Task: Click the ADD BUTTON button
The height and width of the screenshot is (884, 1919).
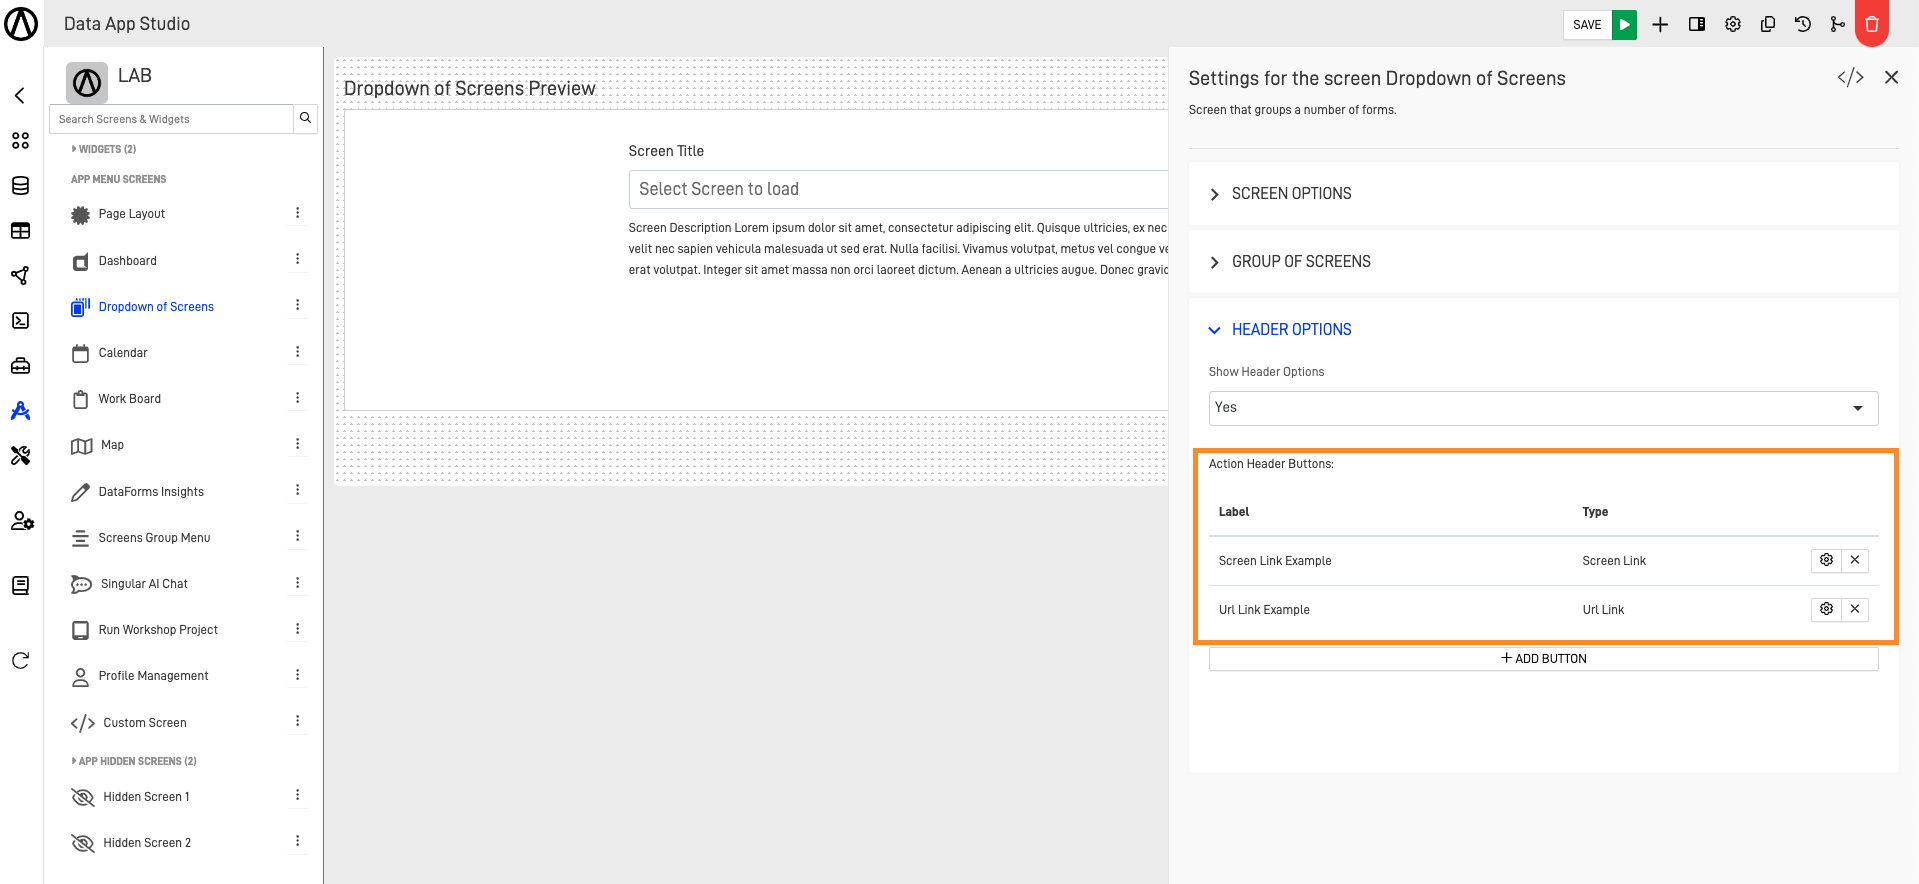Action: coord(1543,659)
